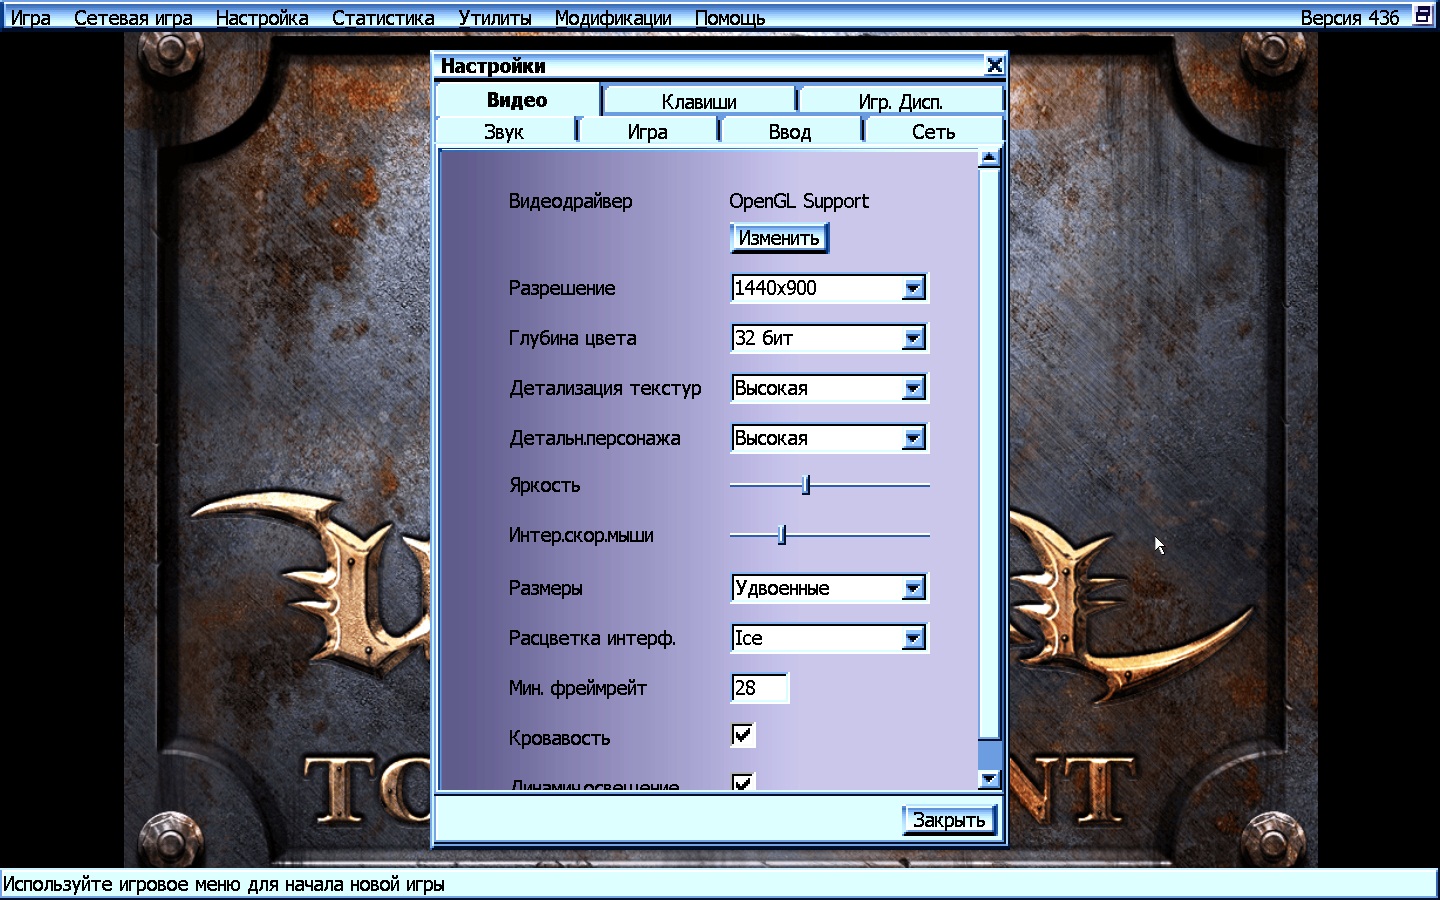The image size is (1440, 900).
Task: Open the Помощь menu
Action: [x=730, y=18]
